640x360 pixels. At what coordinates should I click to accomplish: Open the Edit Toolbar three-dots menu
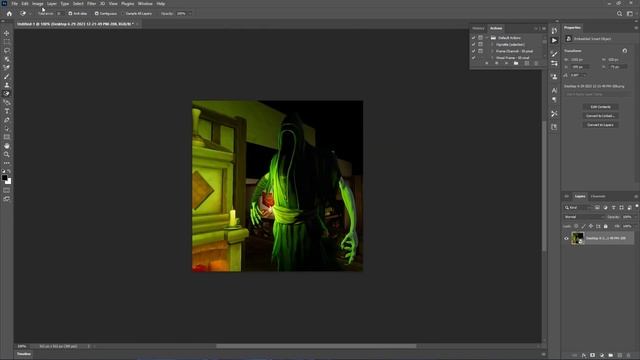[x=7, y=163]
